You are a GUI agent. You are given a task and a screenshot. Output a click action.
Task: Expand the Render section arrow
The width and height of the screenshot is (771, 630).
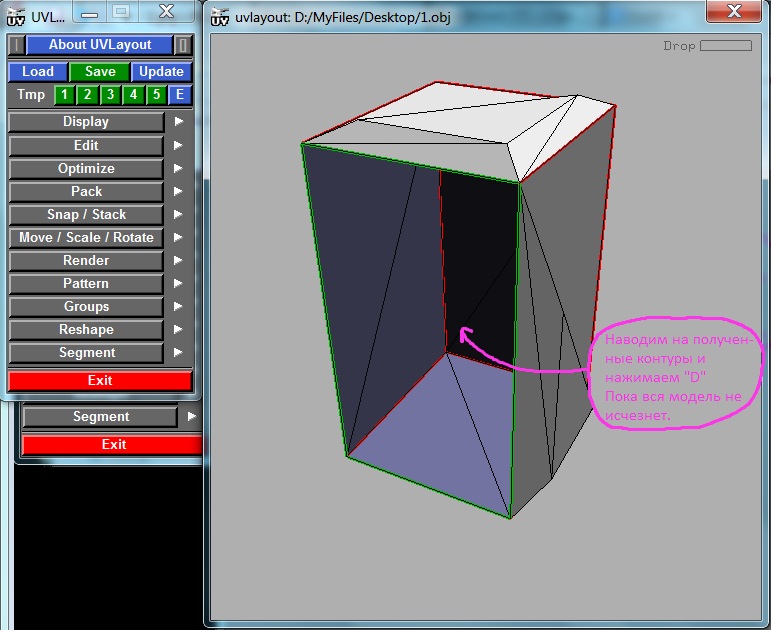[x=179, y=260]
